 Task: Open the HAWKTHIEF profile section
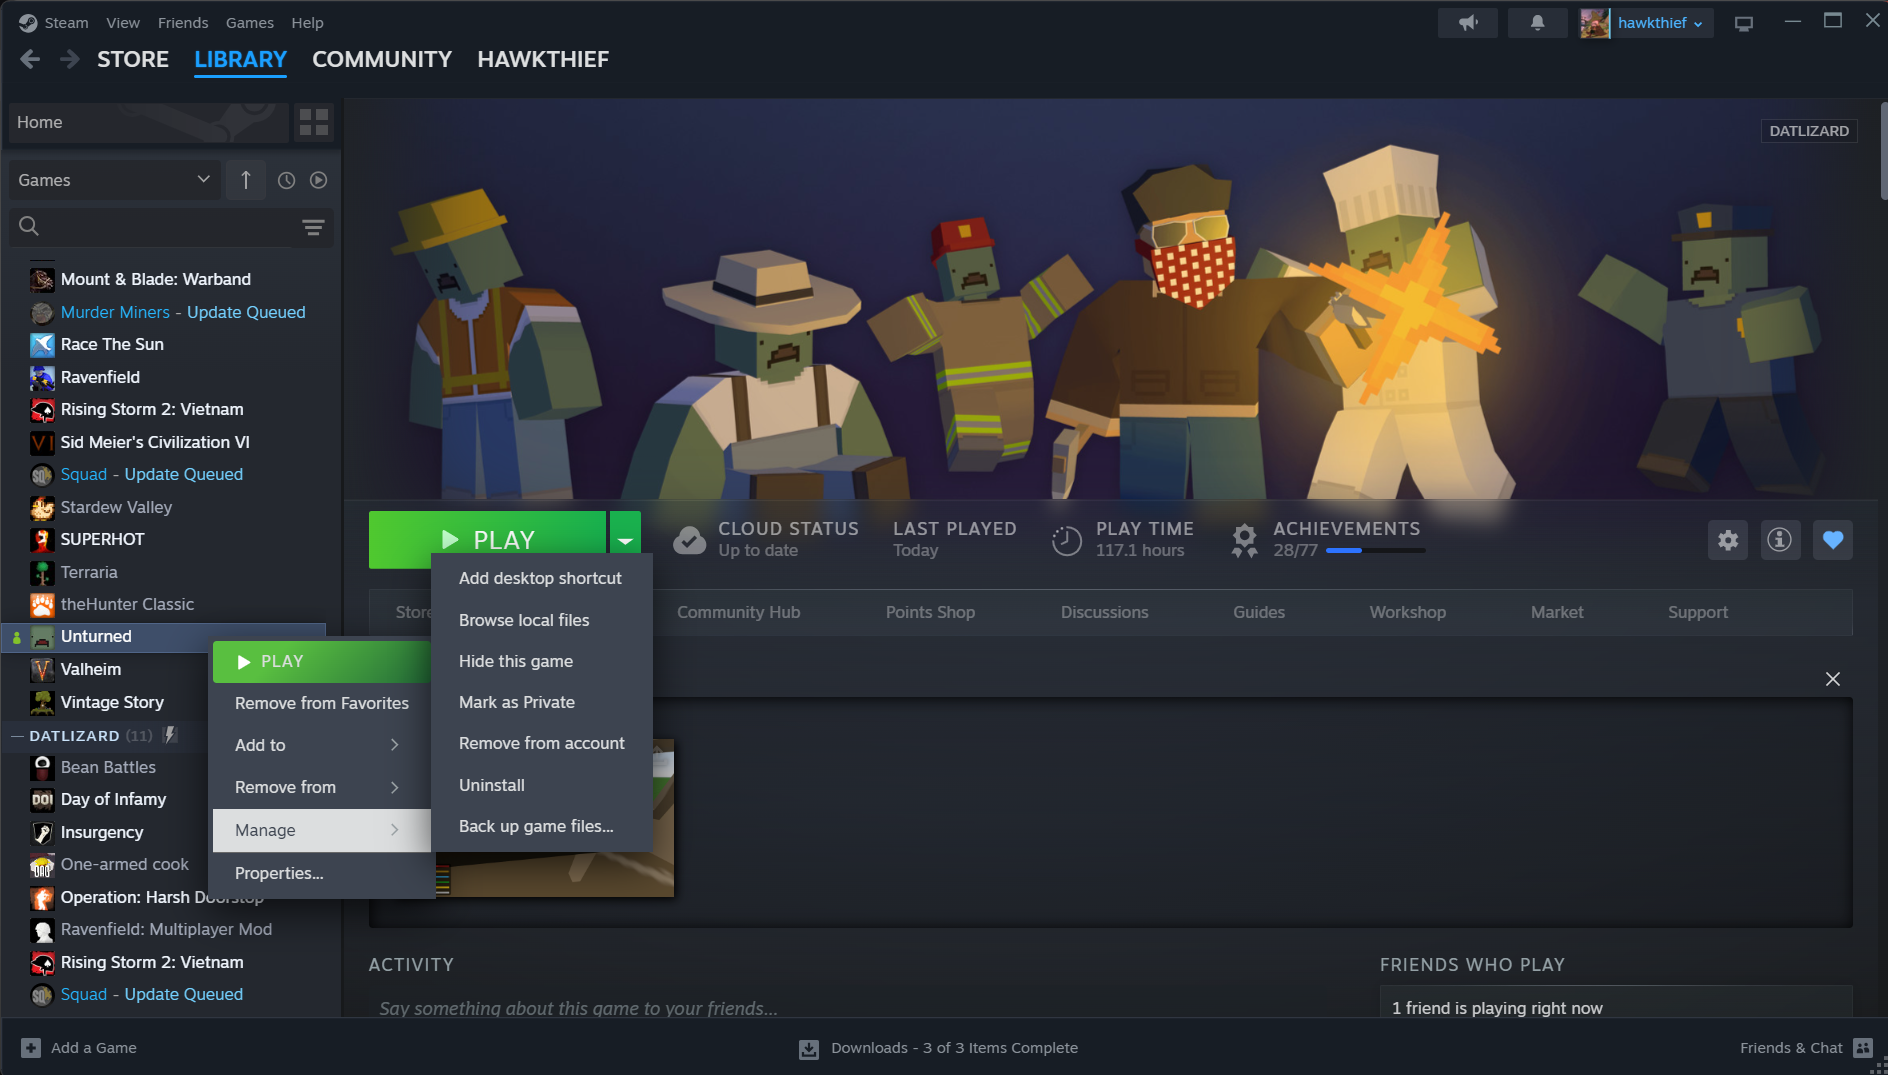click(x=543, y=60)
